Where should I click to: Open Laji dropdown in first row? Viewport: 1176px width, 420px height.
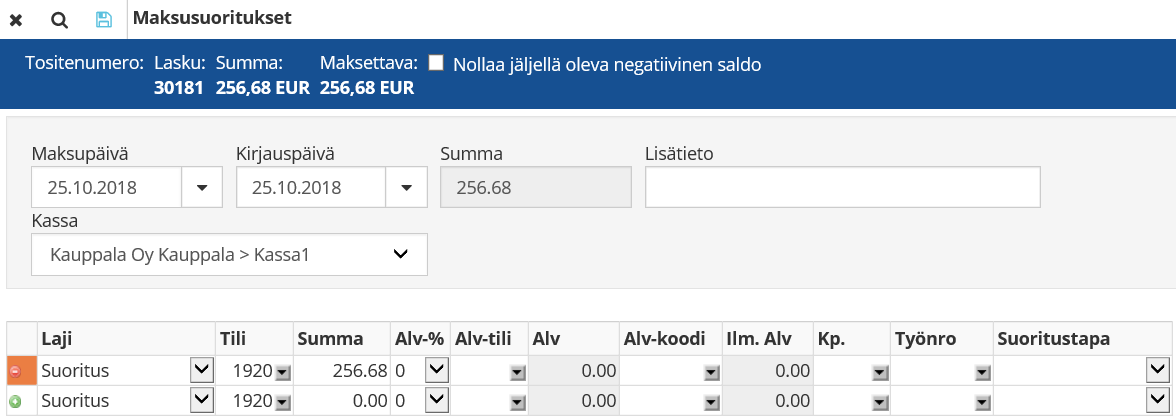coord(201,371)
